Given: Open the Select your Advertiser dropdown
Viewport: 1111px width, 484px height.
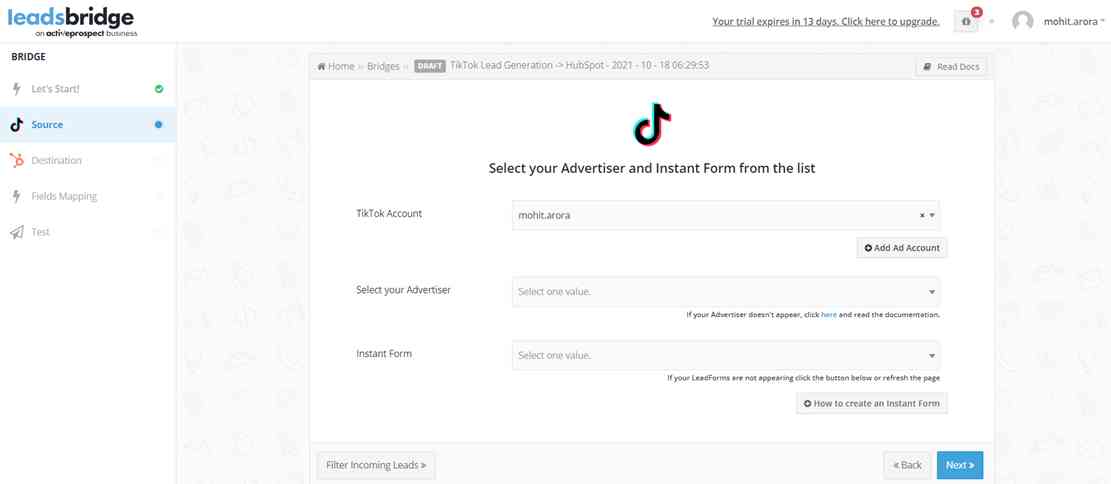Looking at the screenshot, I should click(725, 292).
